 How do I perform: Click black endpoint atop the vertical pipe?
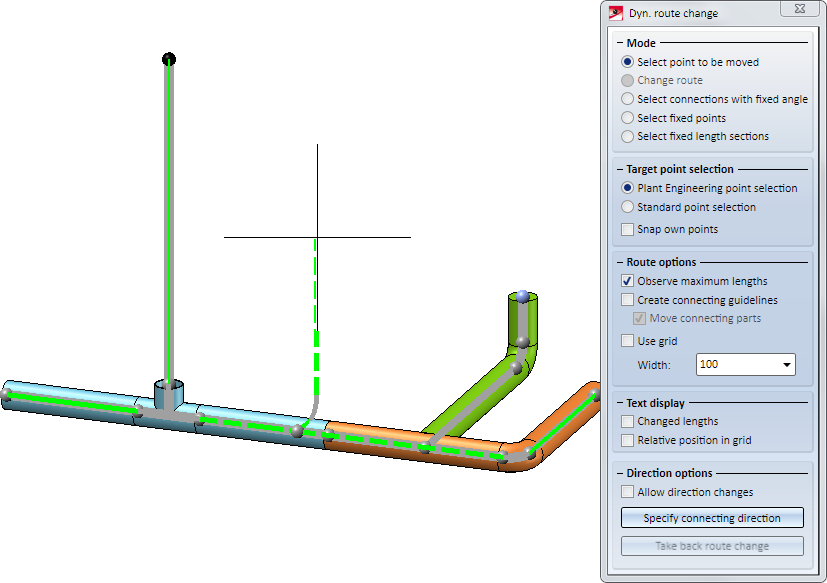[169, 59]
